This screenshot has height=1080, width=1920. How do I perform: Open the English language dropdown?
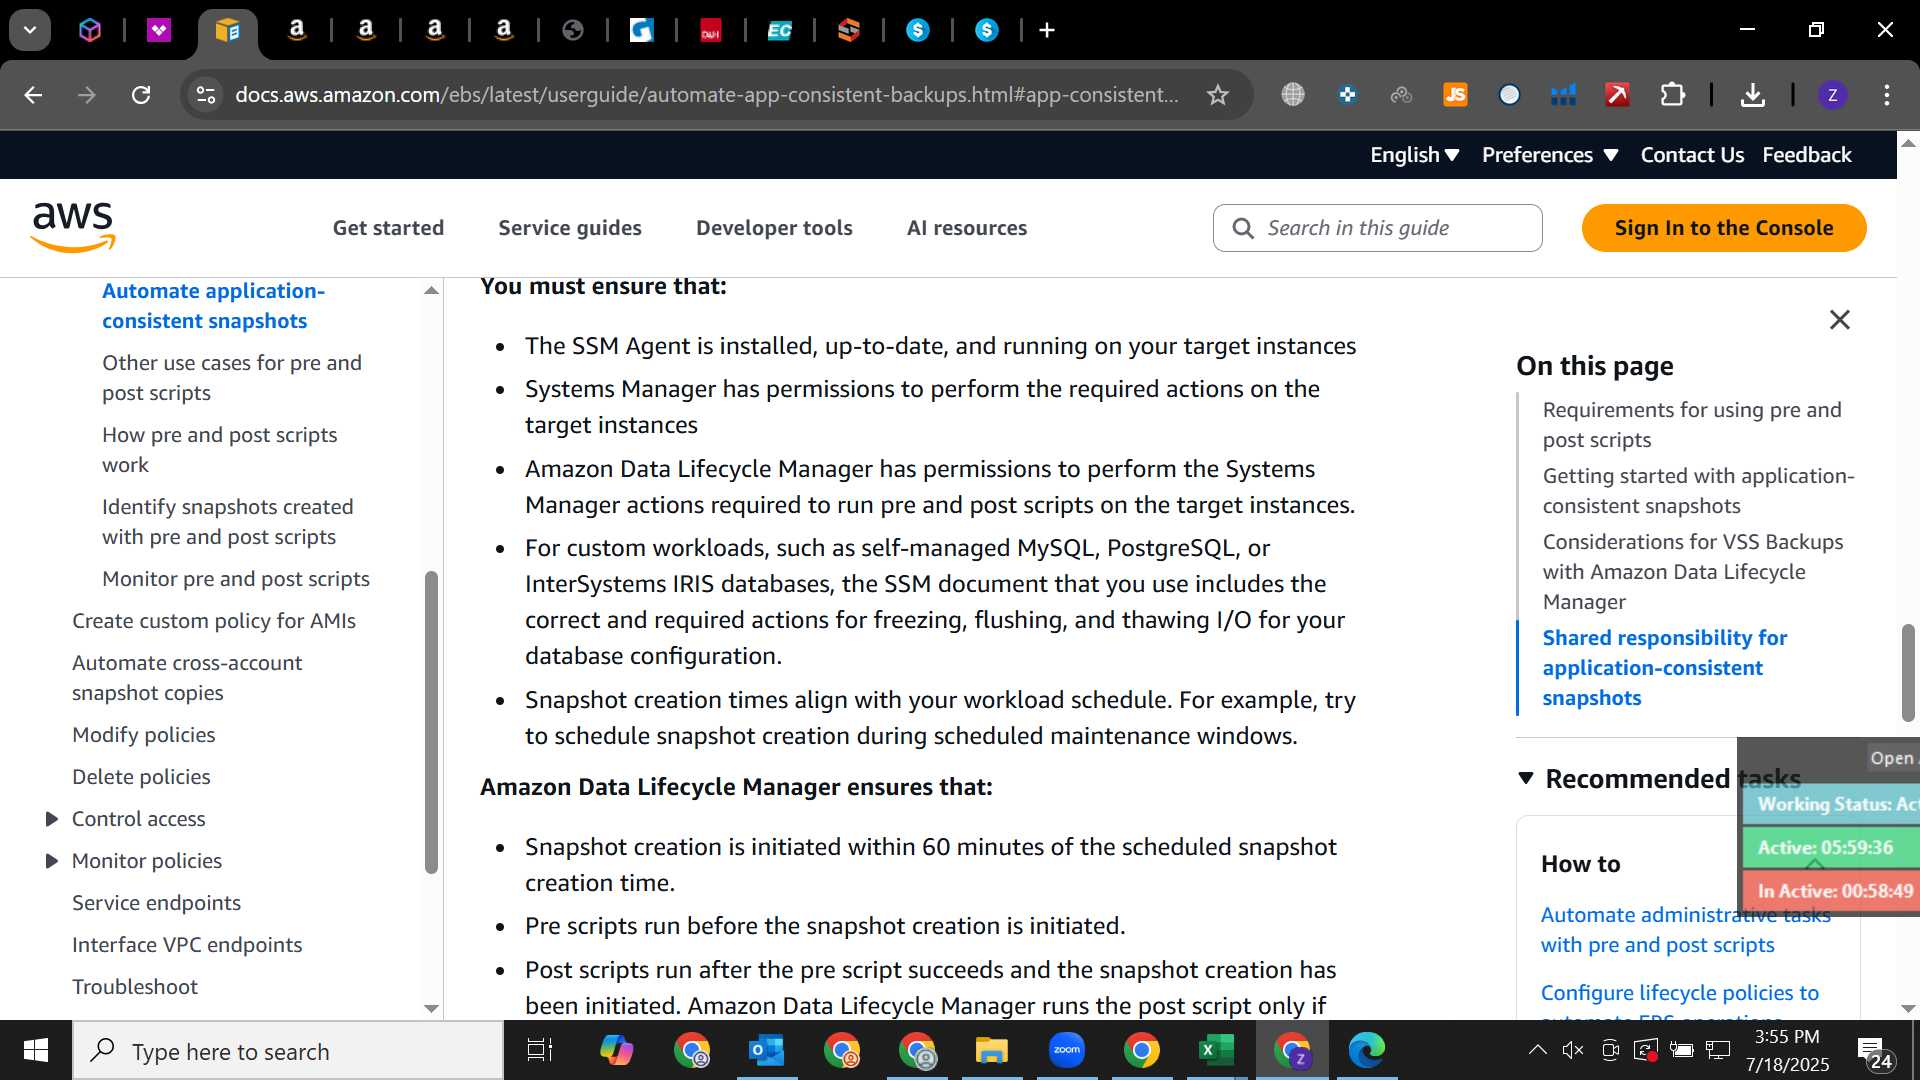click(x=1414, y=155)
